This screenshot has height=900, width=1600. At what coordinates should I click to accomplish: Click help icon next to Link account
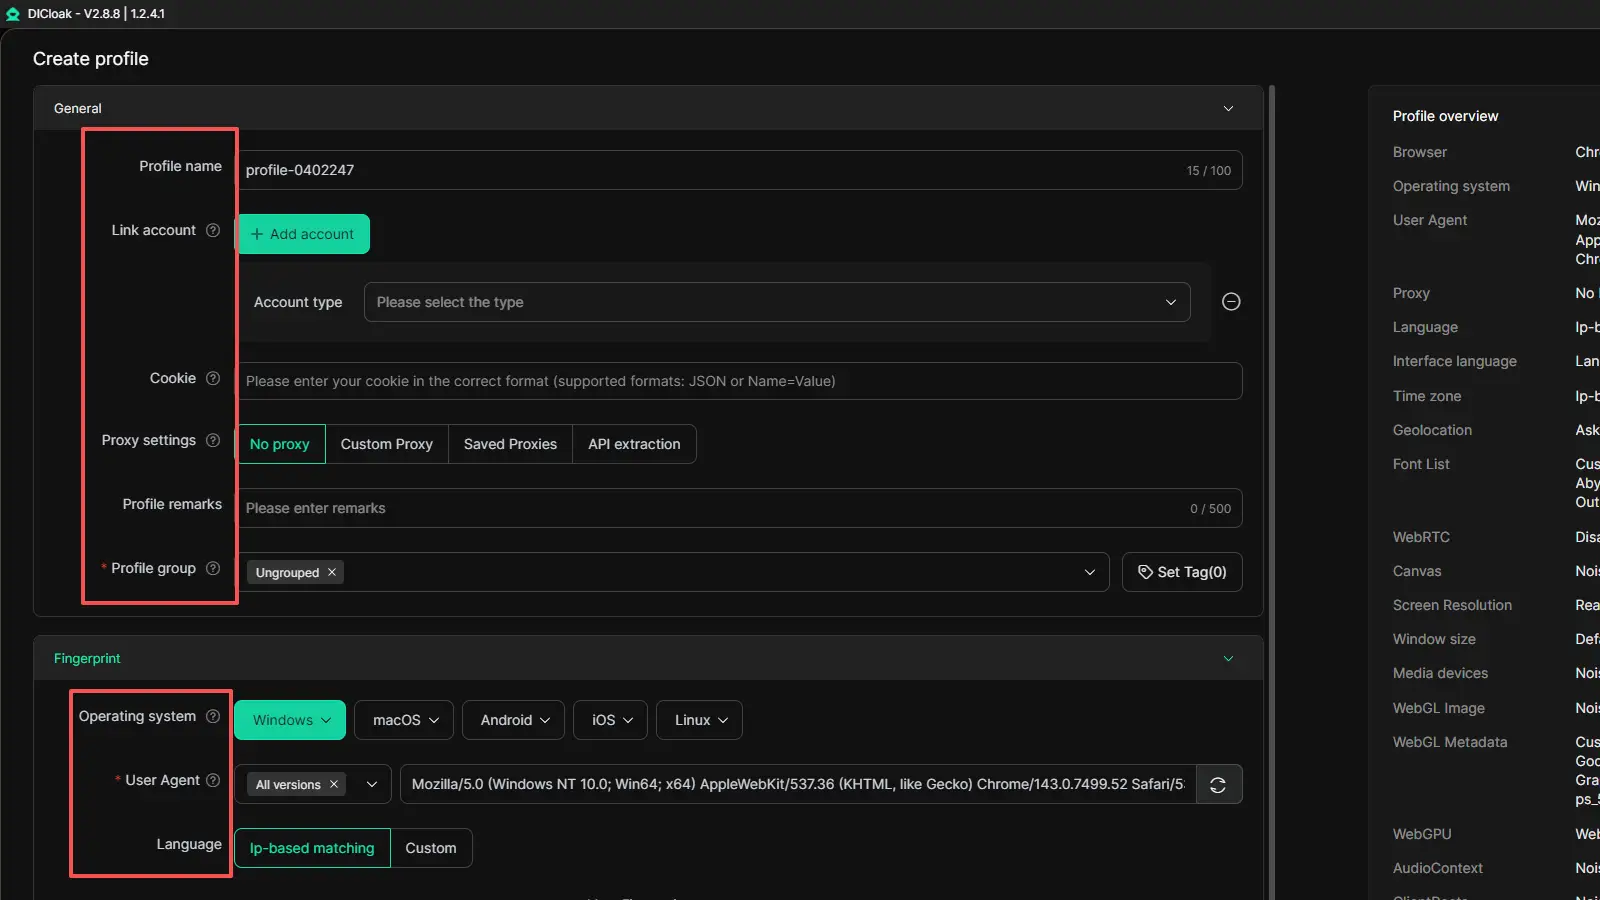[x=213, y=230]
